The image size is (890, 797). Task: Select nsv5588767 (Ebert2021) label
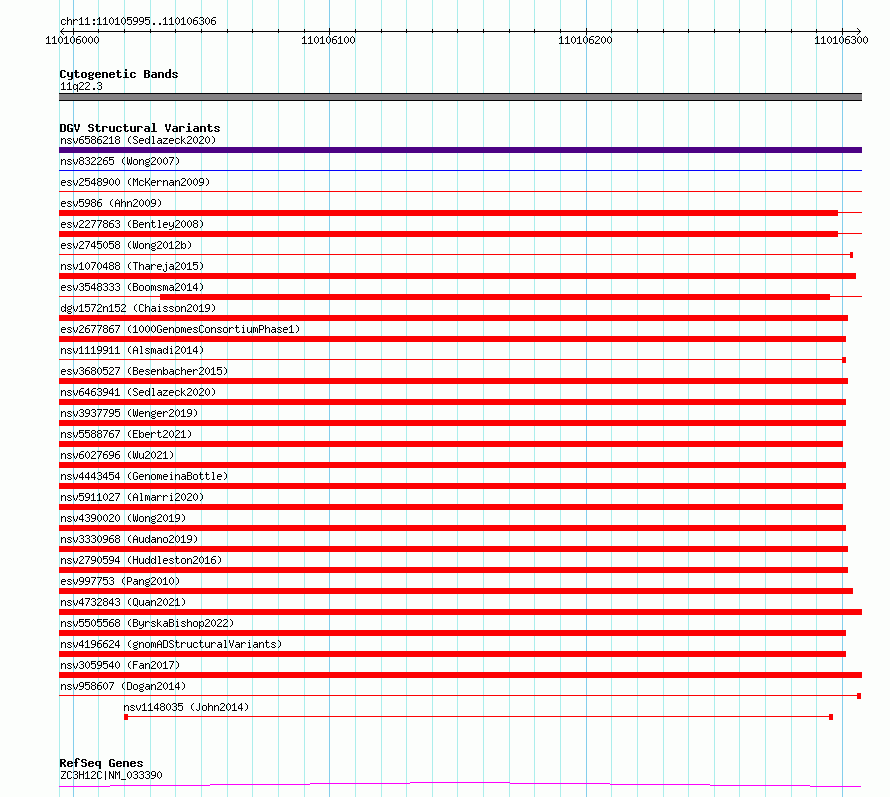pyautogui.click(x=126, y=434)
